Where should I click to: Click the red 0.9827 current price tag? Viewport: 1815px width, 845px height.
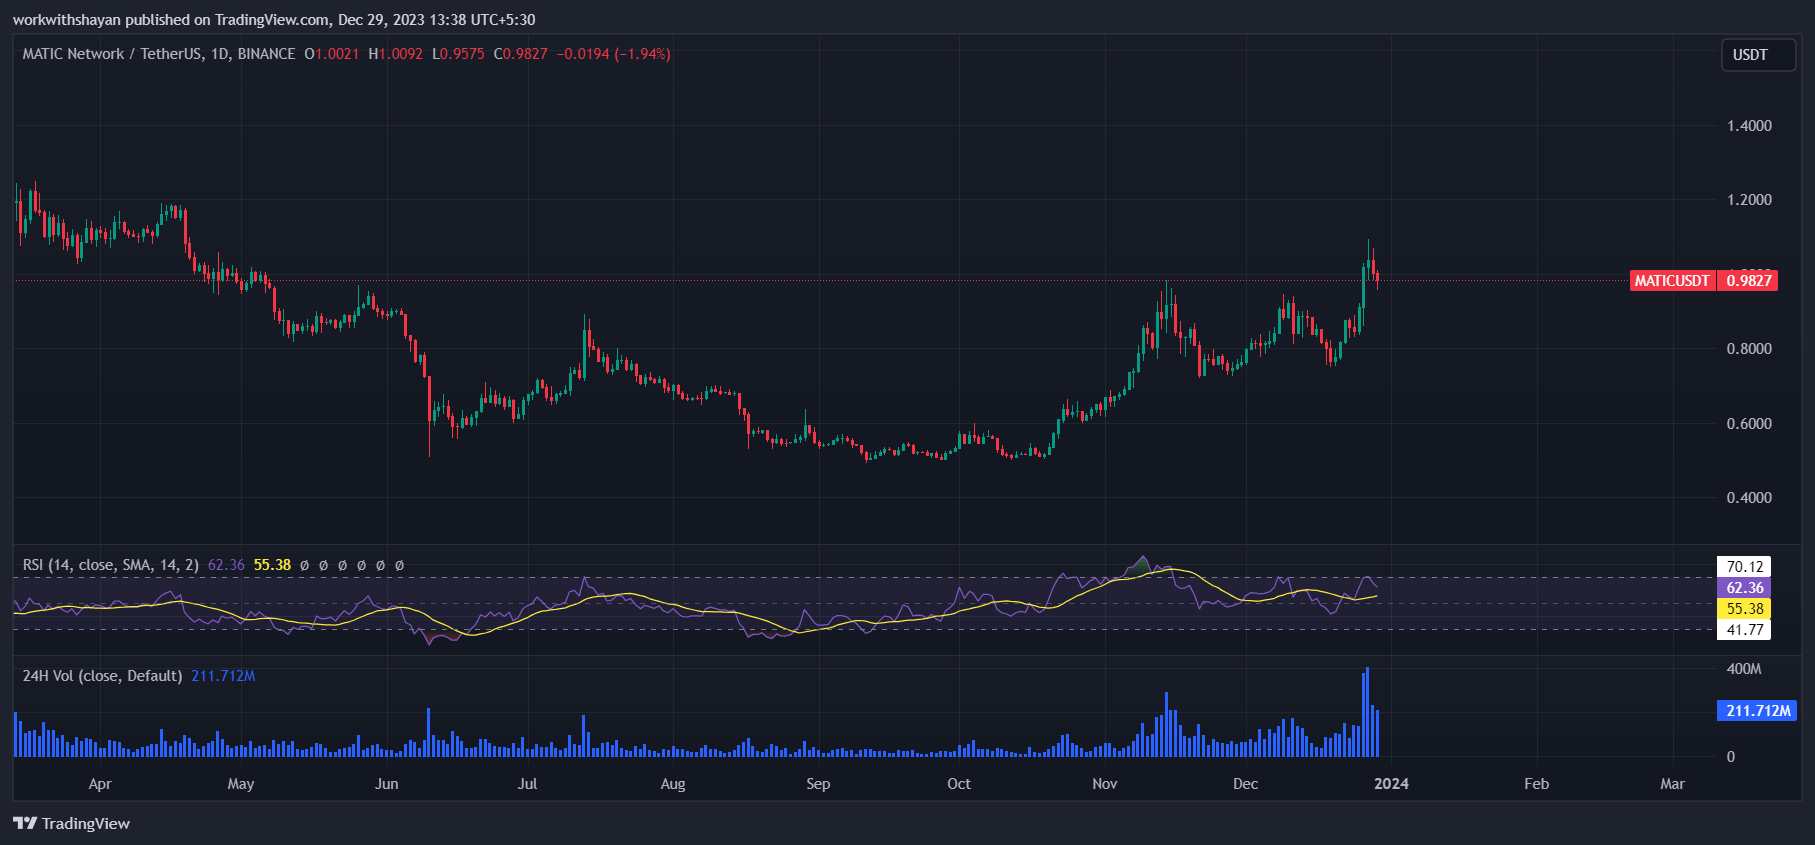point(1747,281)
